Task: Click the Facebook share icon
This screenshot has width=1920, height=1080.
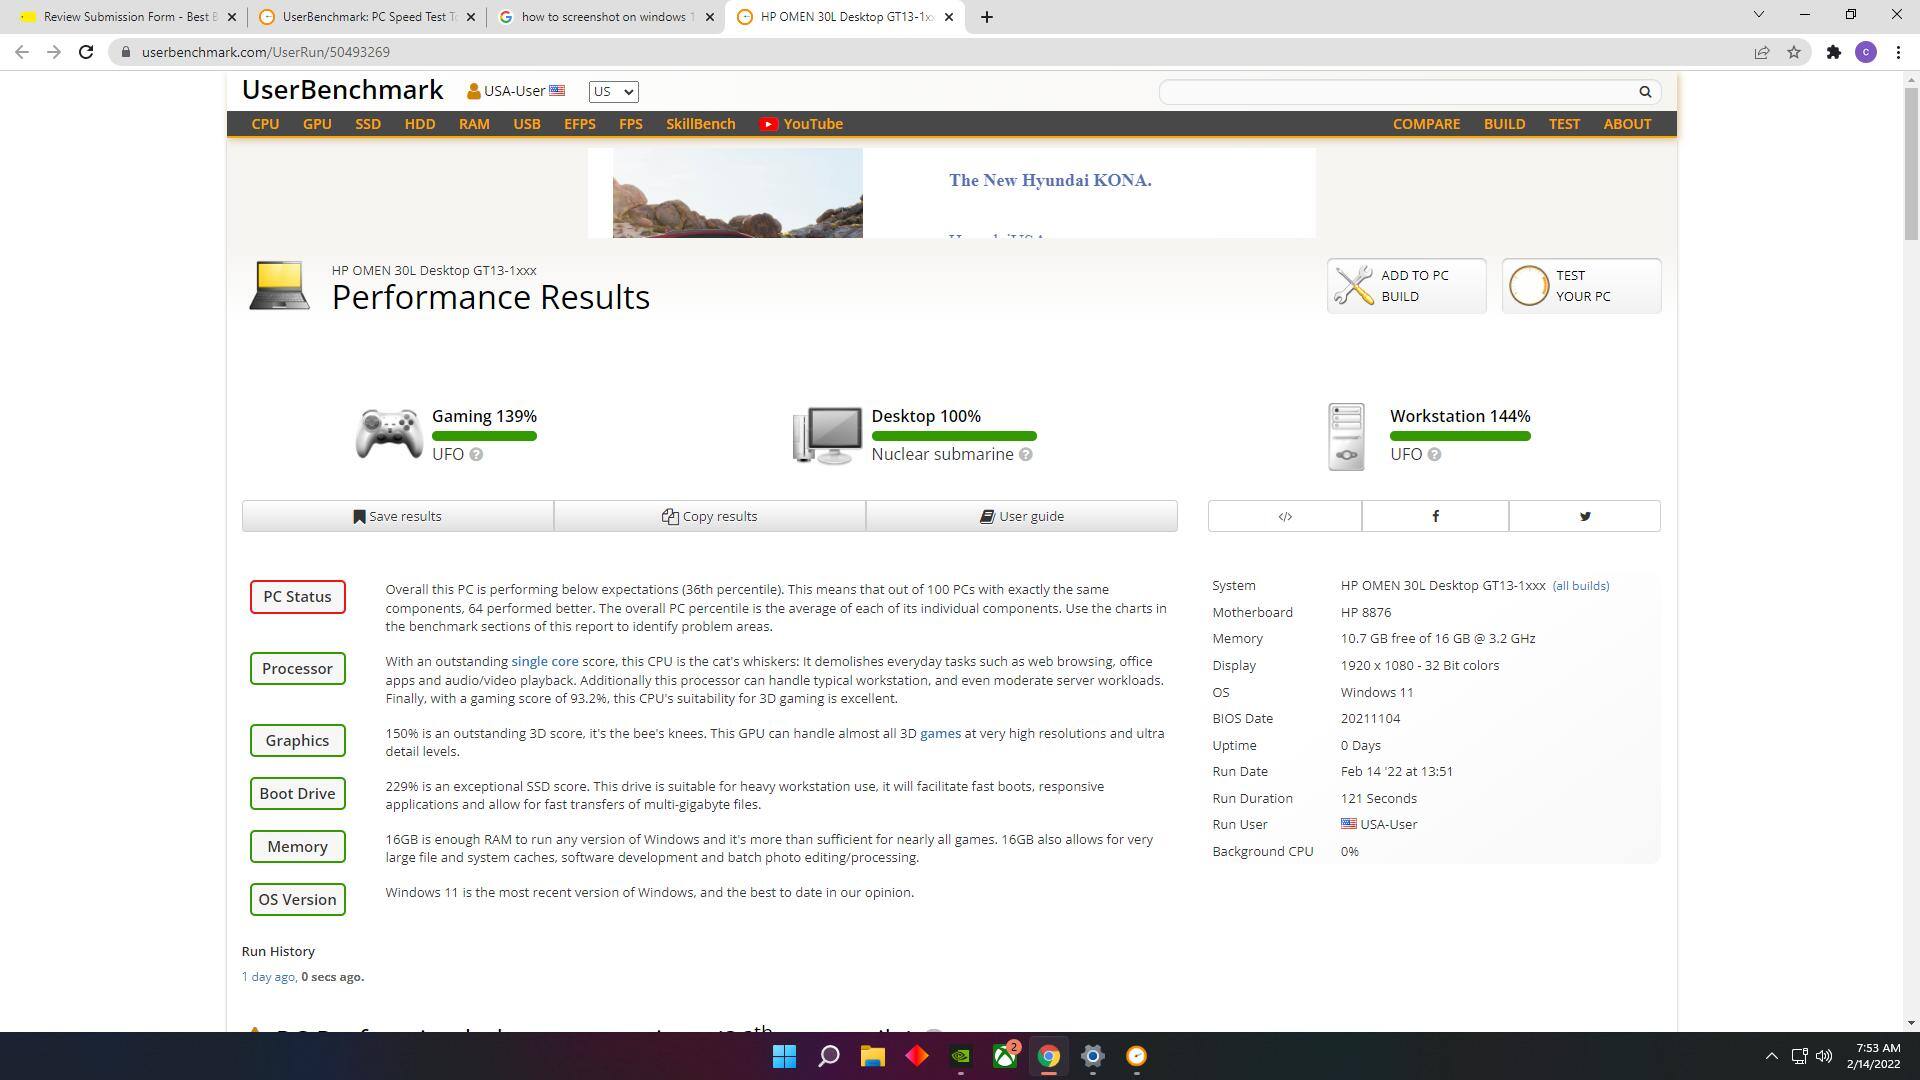Action: point(1435,516)
